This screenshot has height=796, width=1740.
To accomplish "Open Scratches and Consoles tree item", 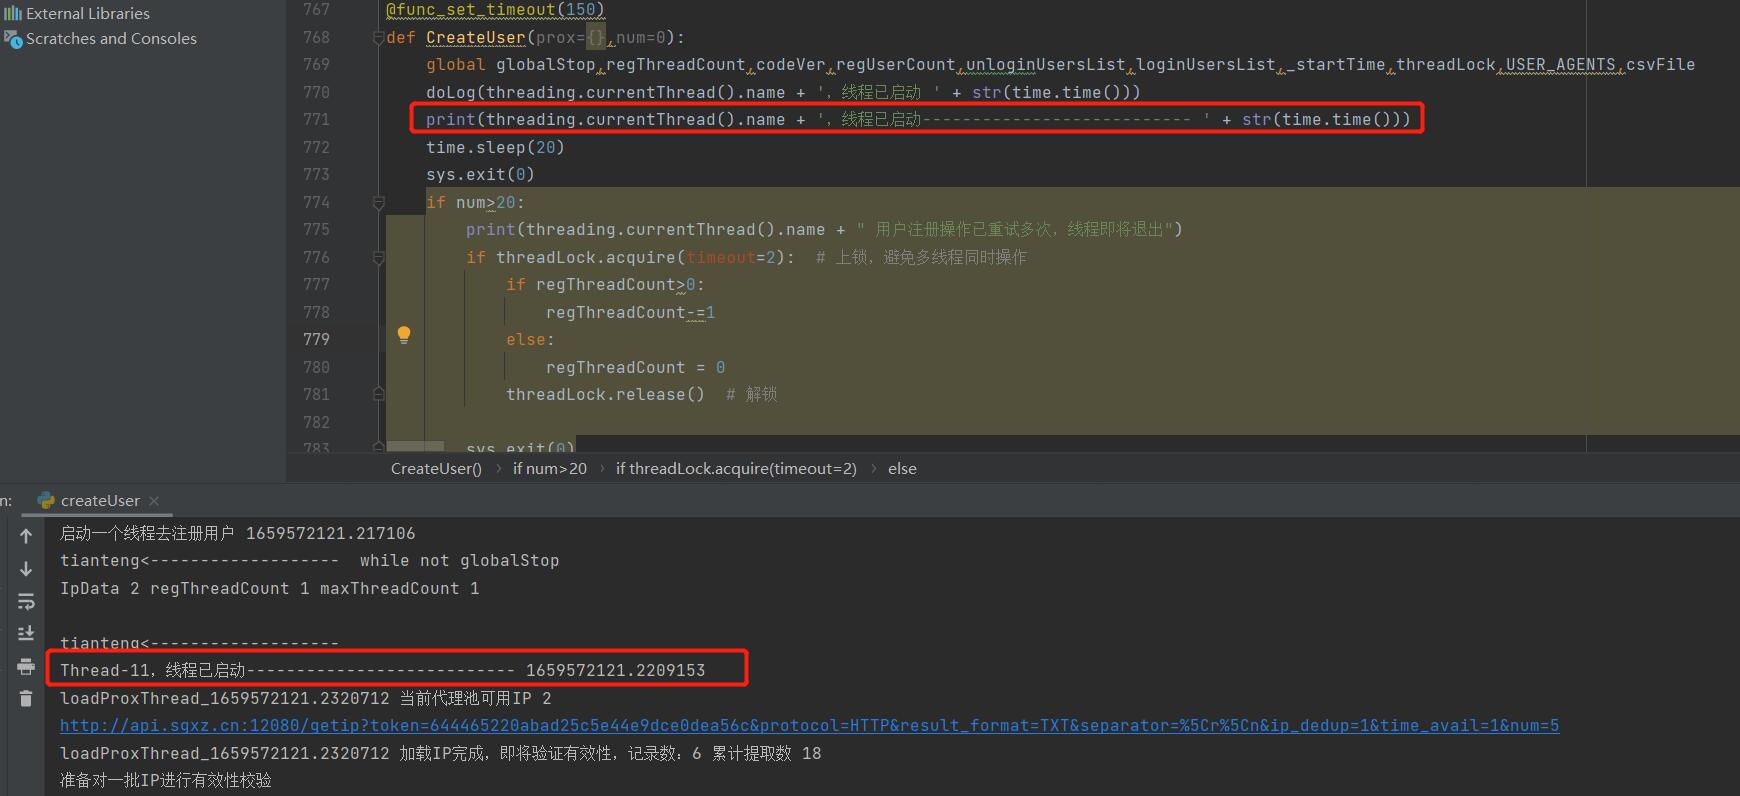I will 111,39.
